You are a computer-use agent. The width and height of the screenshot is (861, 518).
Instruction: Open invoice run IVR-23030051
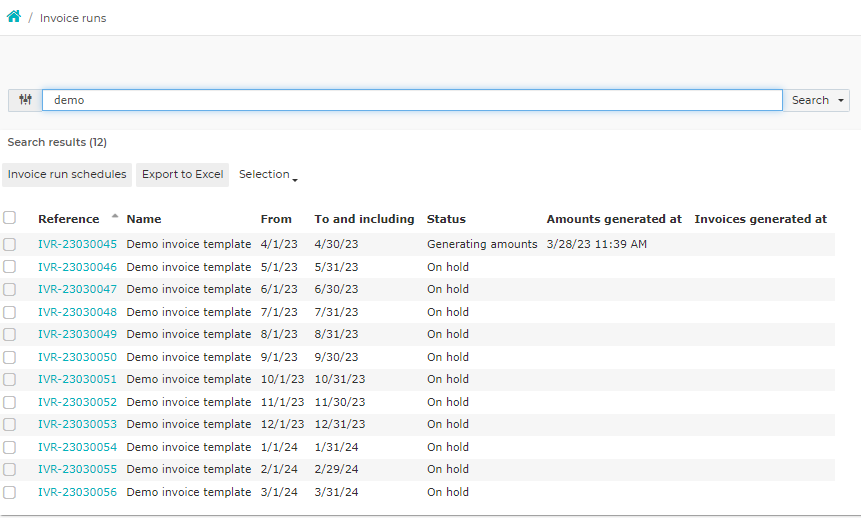77,379
